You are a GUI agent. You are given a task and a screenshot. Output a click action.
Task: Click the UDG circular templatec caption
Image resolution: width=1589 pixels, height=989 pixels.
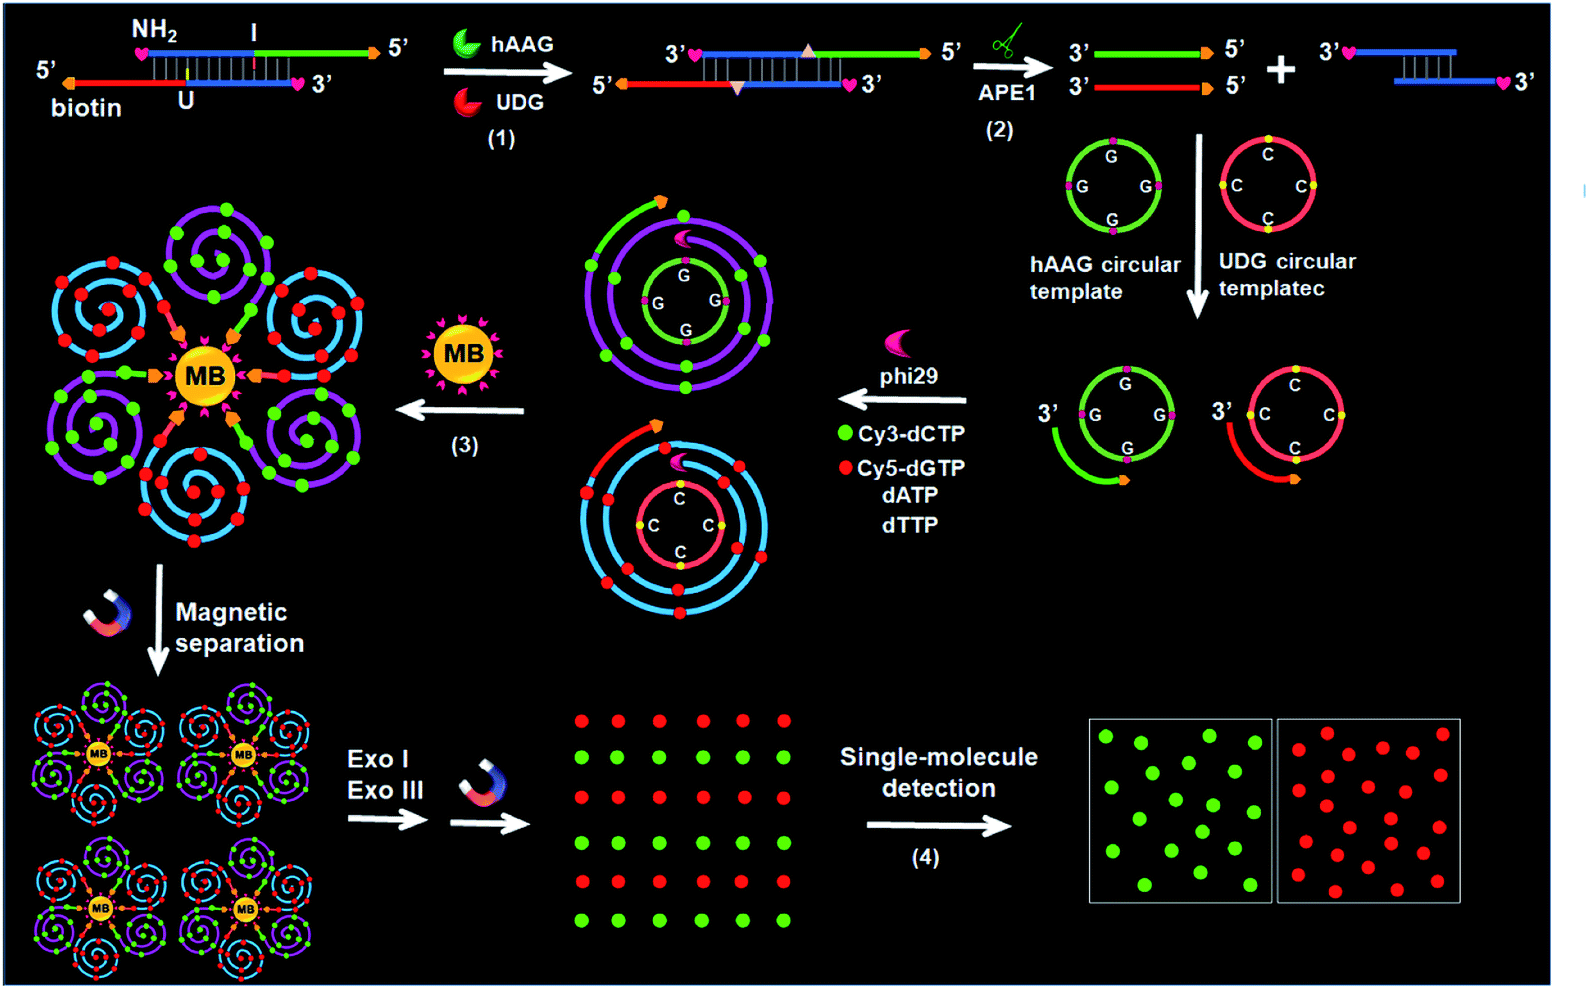(x=1287, y=274)
